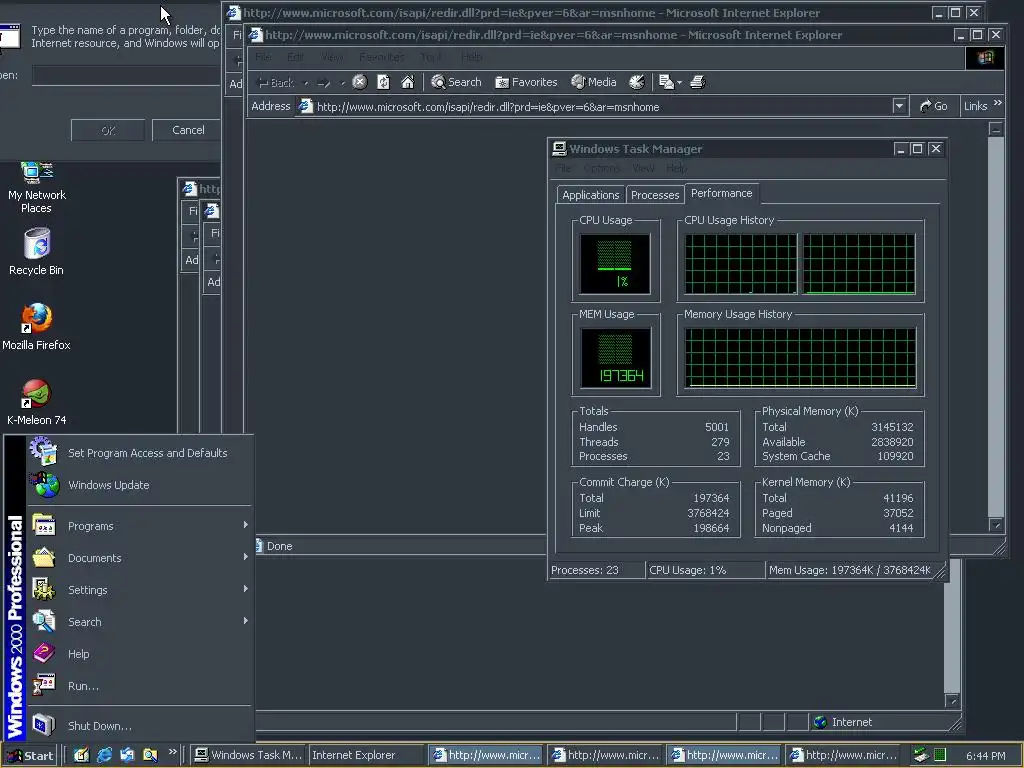
Task: Toggle the Favorites panel button
Action: click(526, 82)
